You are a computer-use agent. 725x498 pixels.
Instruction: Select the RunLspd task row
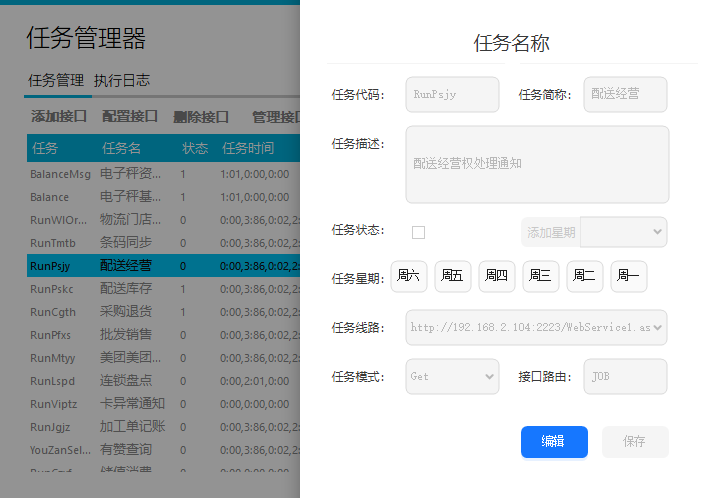click(x=163, y=381)
